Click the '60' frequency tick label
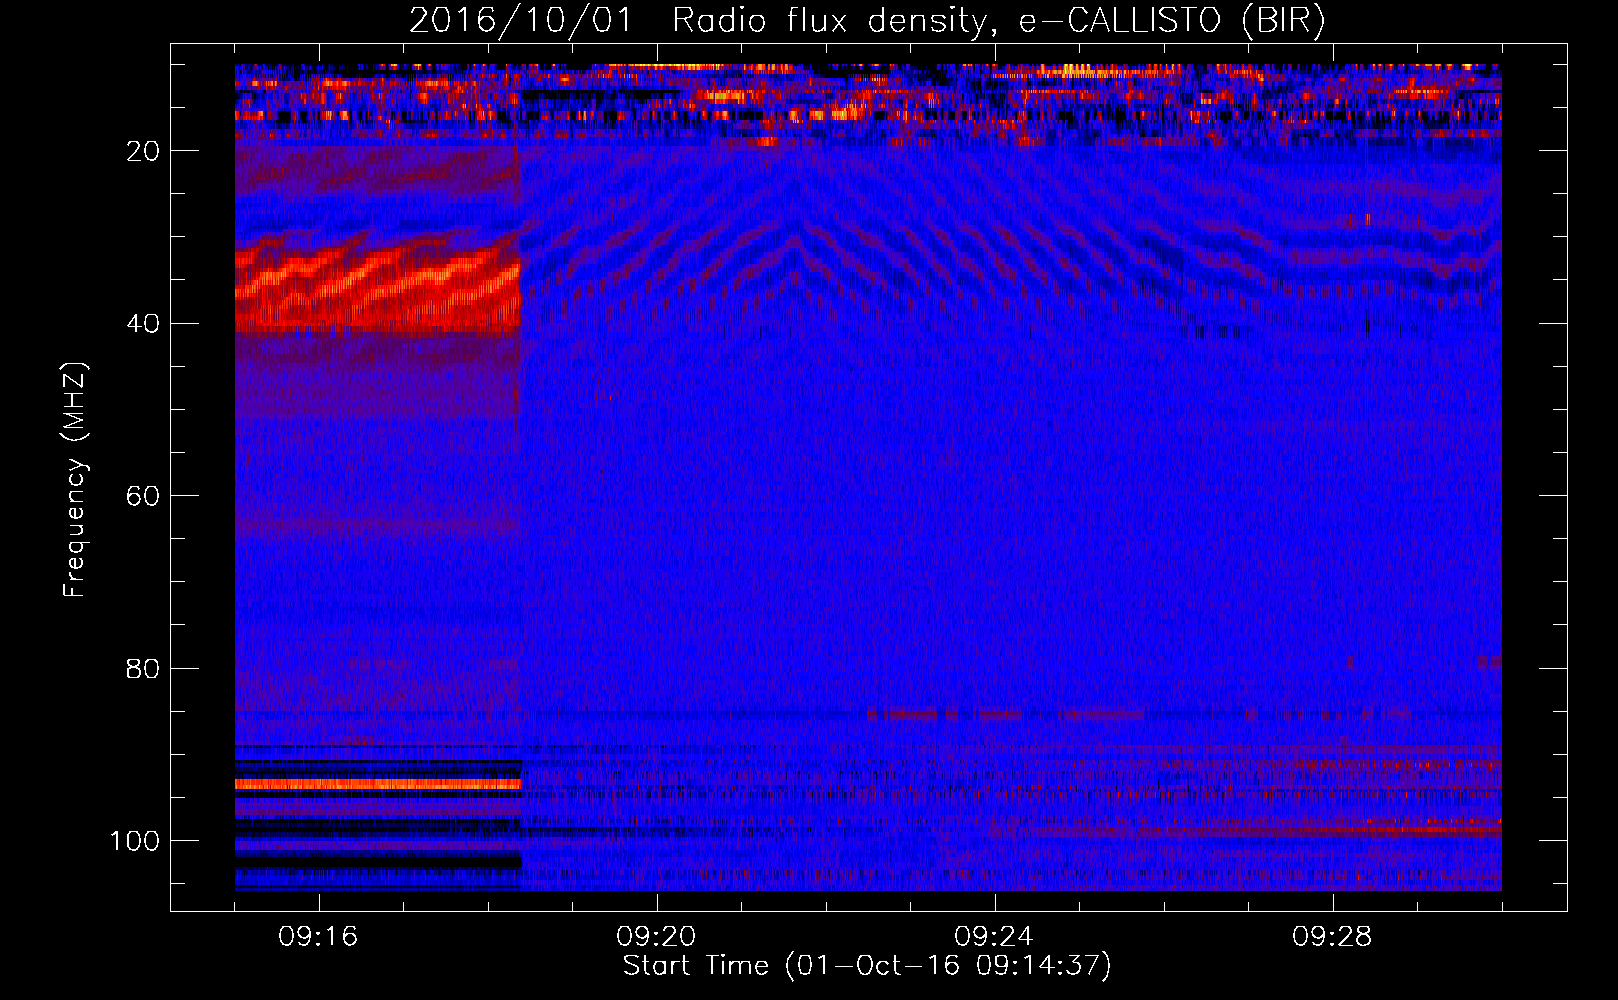1618x1000 pixels. tap(143, 497)
